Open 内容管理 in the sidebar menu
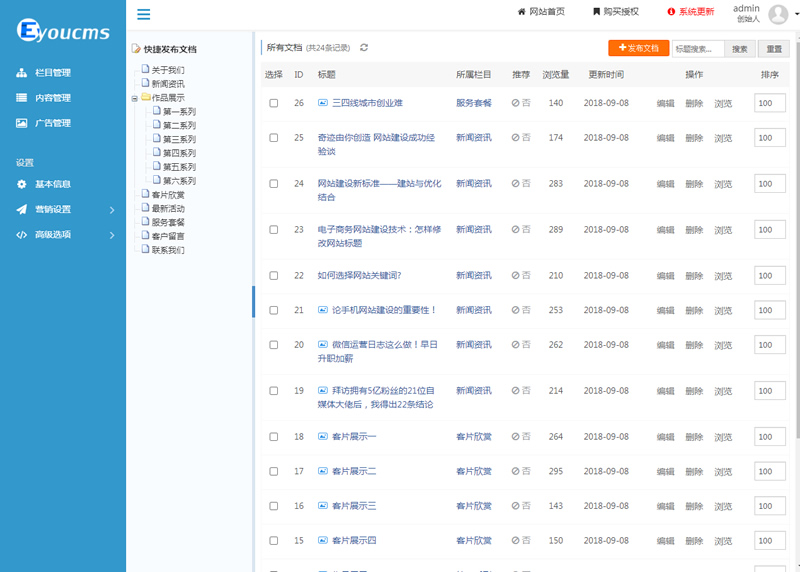The image size is (800, 572). click(x=52, y=98)
